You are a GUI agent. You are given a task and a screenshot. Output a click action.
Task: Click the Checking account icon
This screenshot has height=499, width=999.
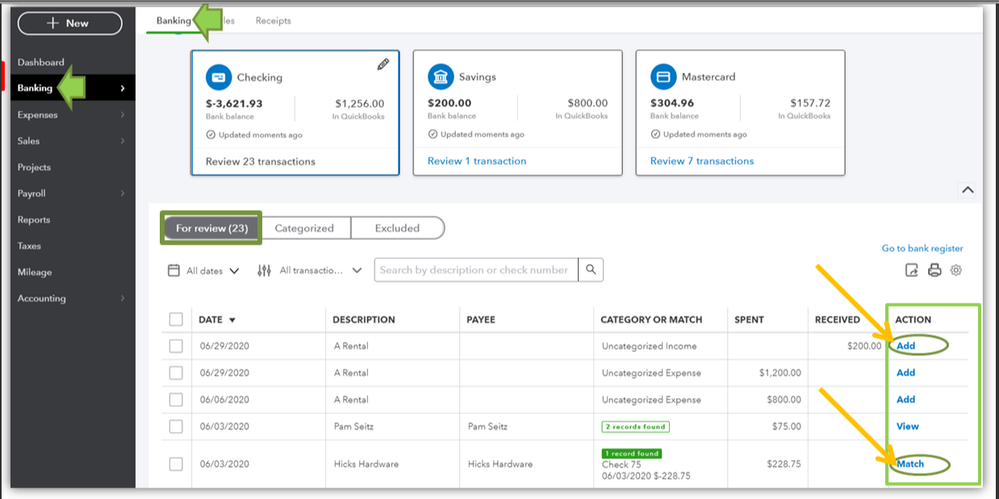[x=218, y=77]
